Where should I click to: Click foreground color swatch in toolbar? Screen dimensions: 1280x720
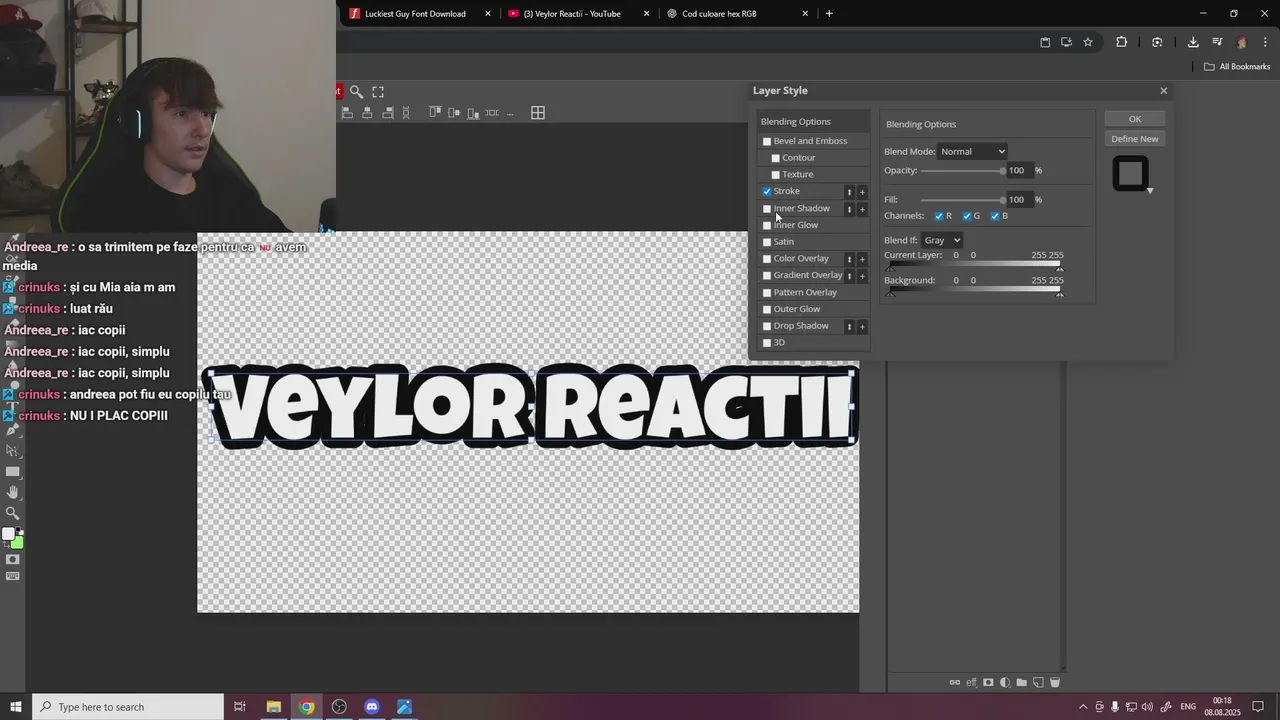coord(9,535)
